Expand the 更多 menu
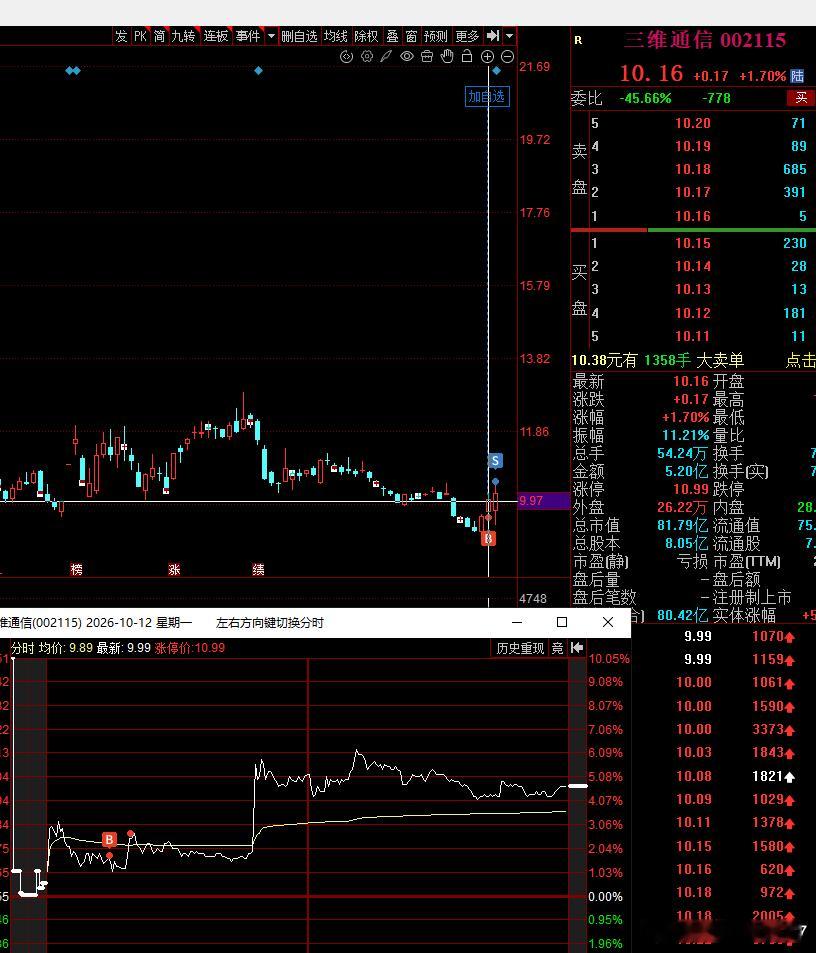 point(467,36)
